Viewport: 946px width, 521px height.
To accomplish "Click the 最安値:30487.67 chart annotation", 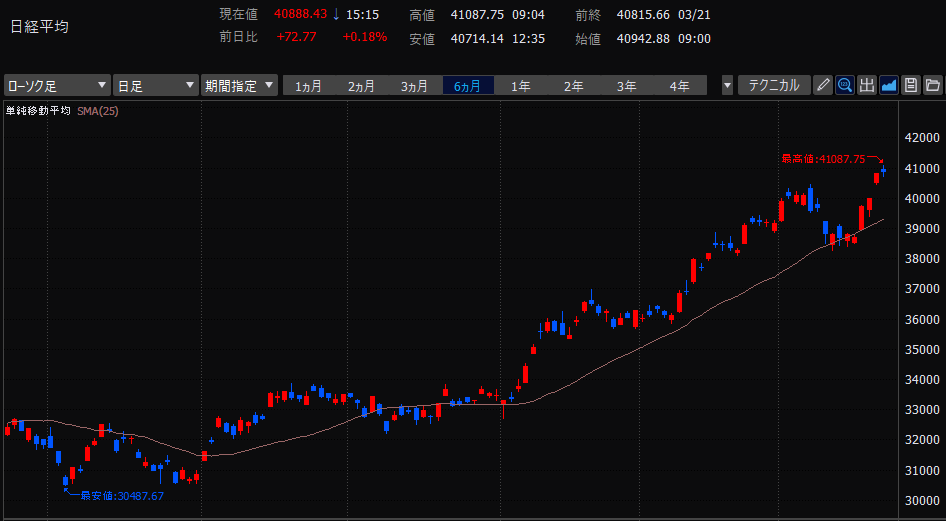I will [122, 496].
